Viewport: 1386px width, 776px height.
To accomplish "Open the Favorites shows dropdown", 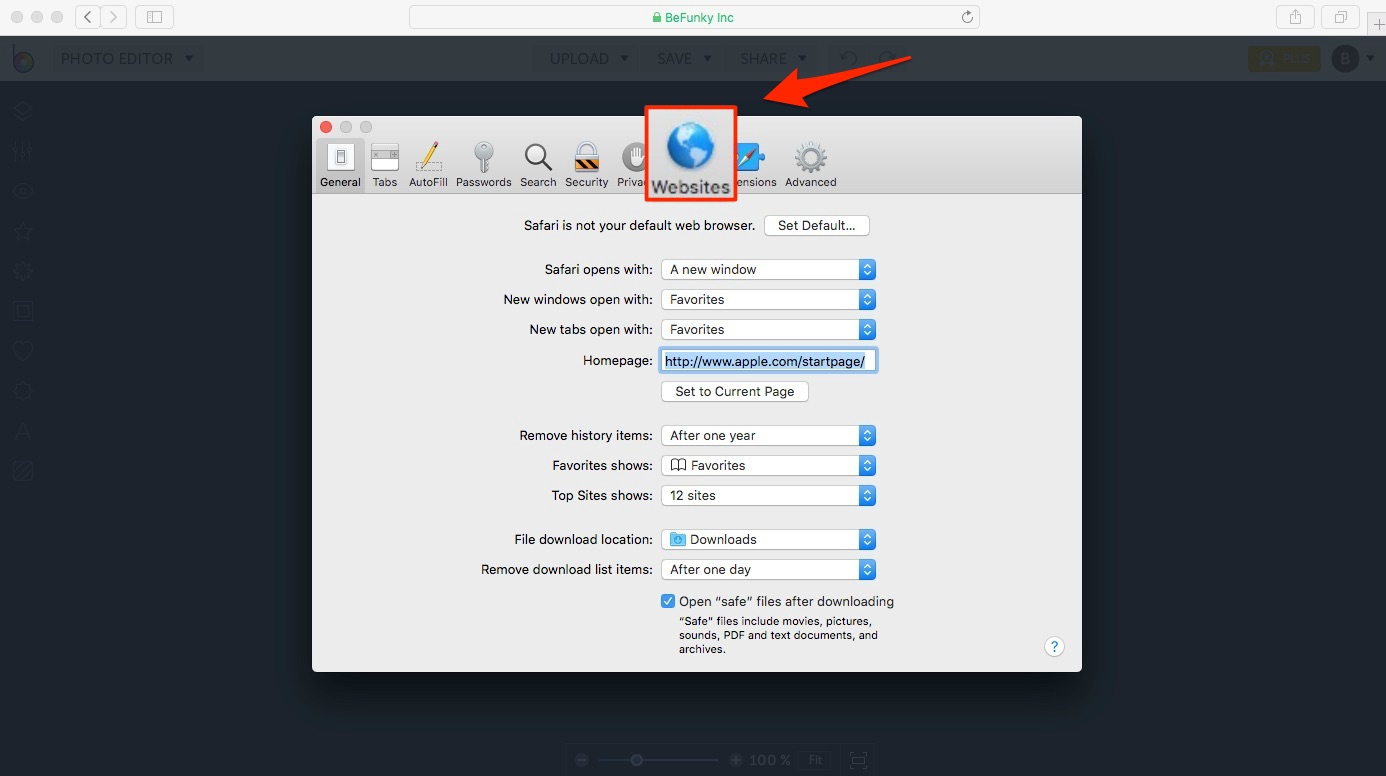I will (x=769, y=466).
